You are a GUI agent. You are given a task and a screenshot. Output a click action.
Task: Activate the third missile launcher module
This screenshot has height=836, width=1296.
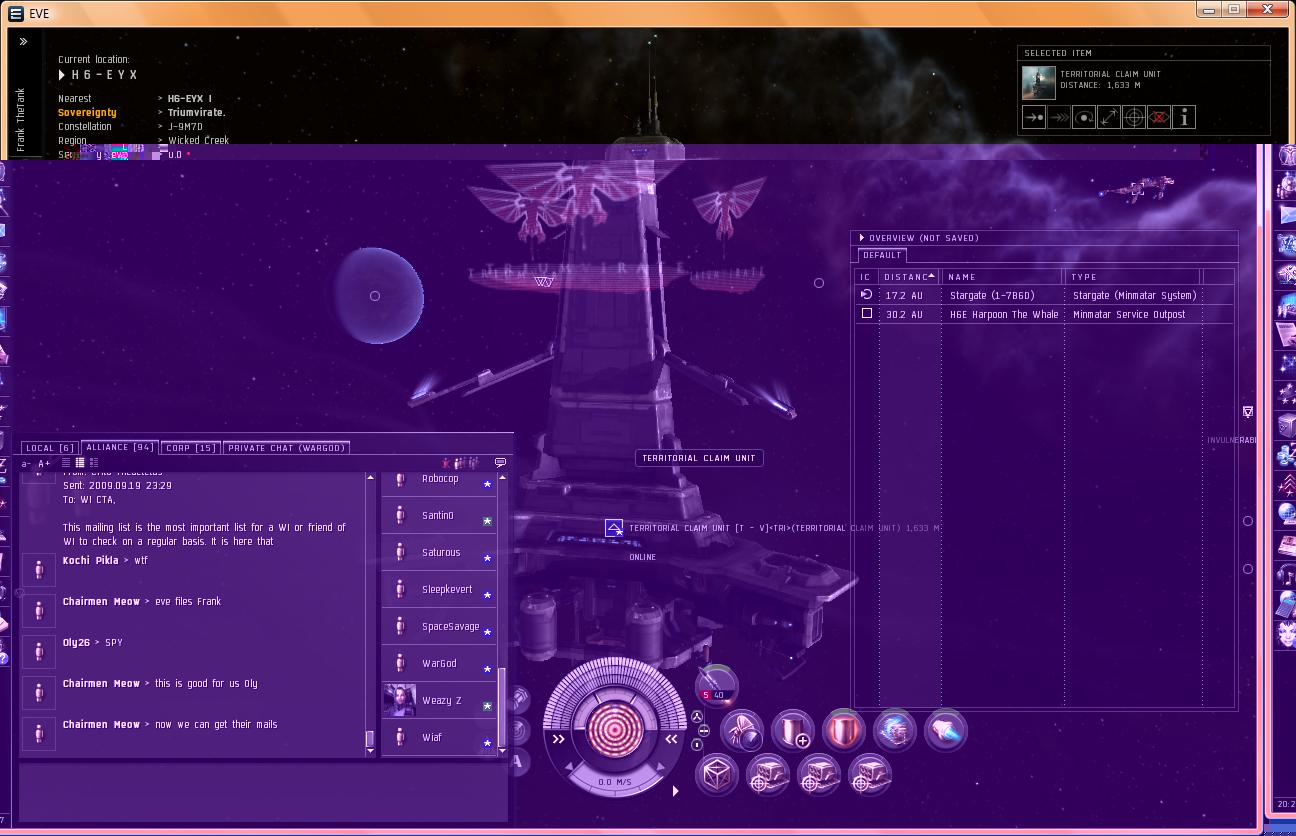pyautogui.click(x=870, y=775)
